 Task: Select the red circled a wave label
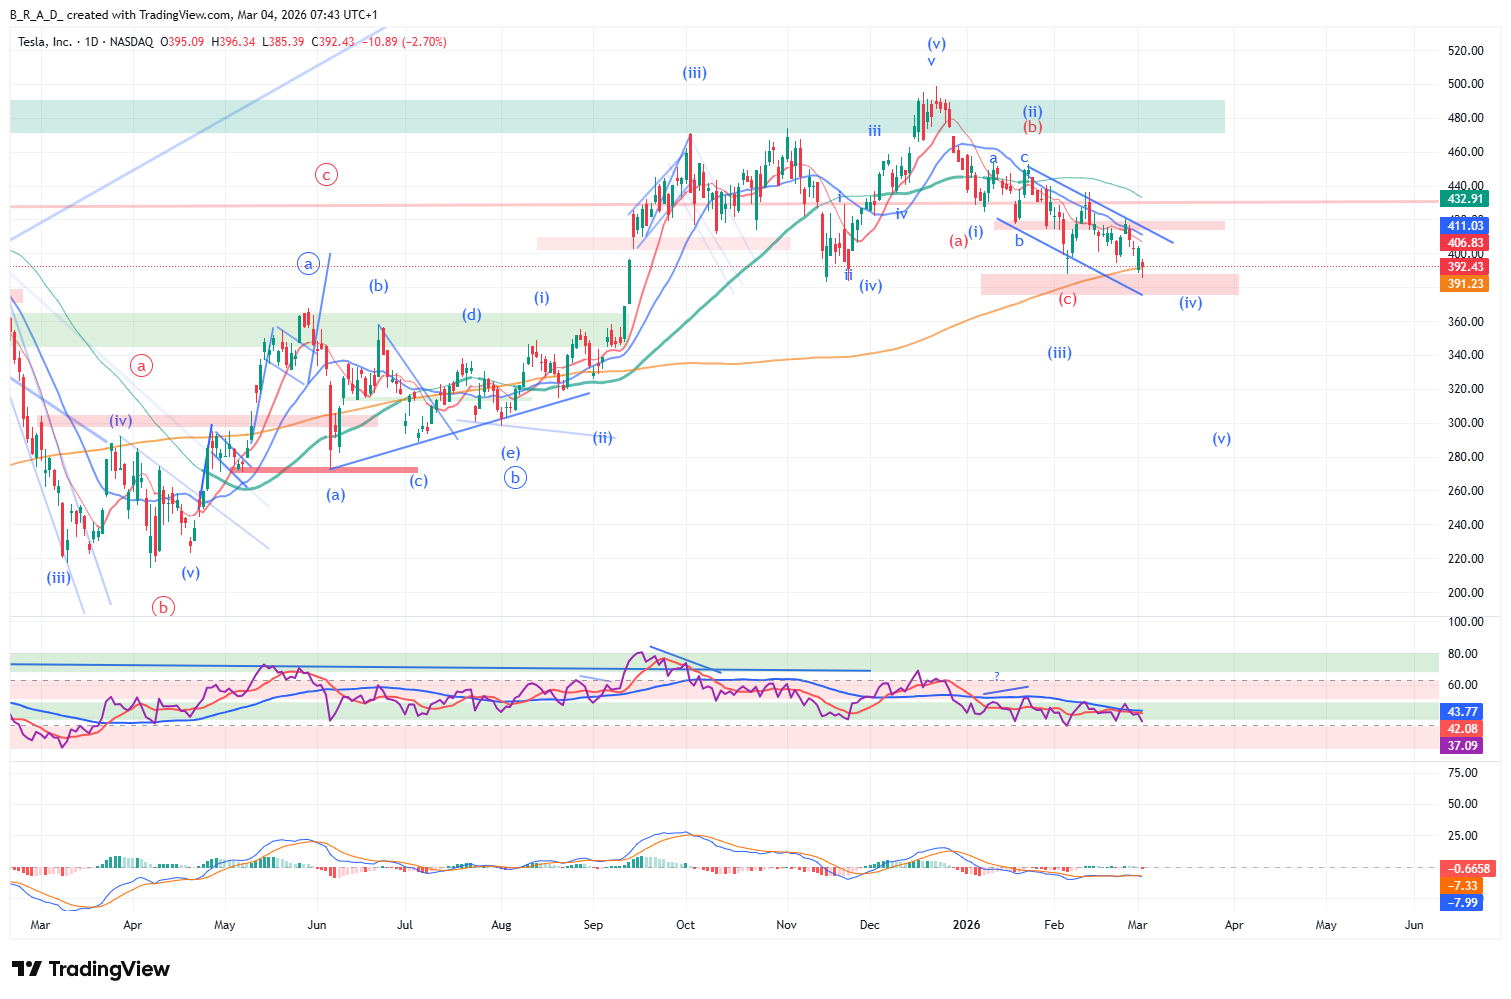(142, 366)
